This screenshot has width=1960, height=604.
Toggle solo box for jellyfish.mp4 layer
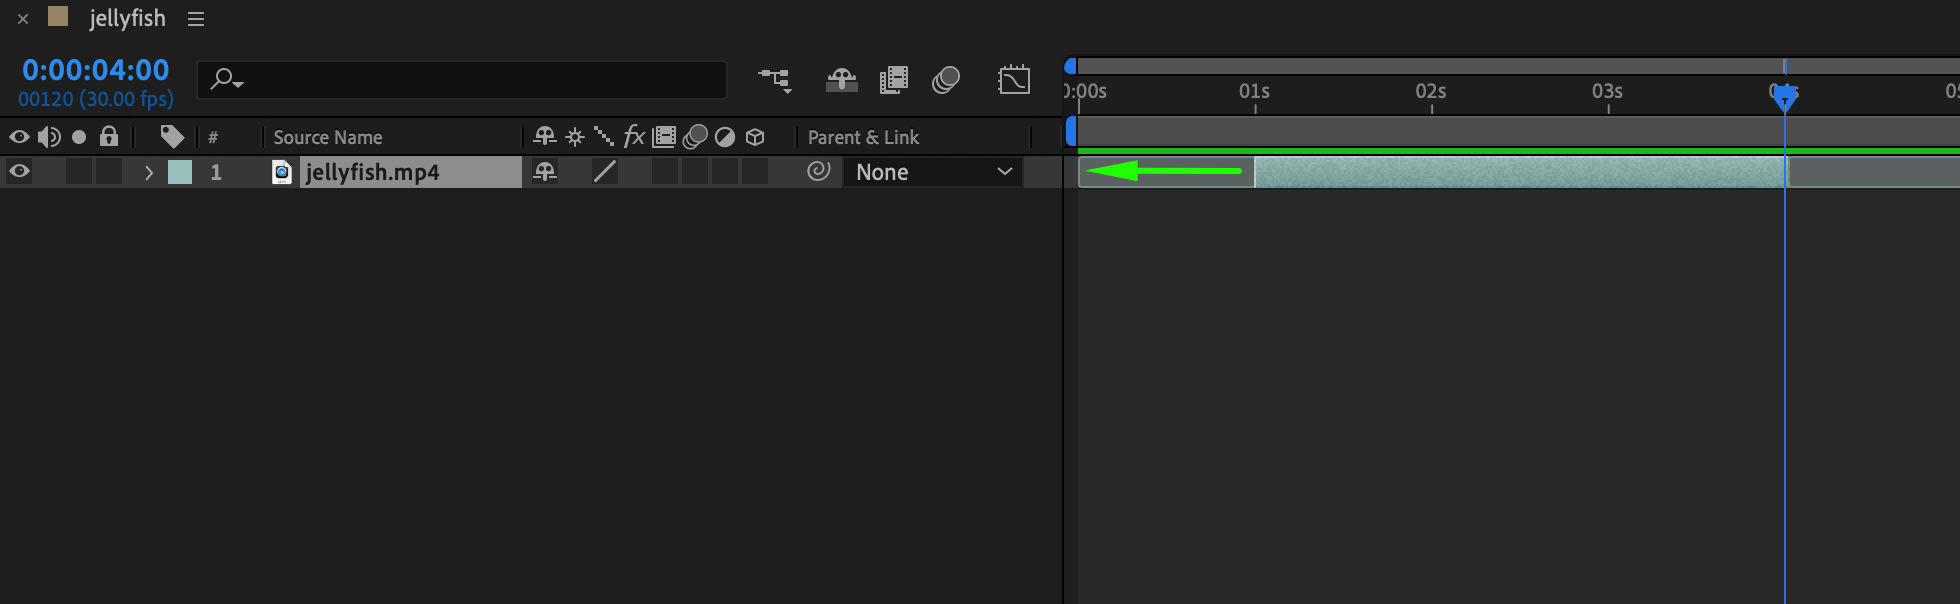(79, 172)
